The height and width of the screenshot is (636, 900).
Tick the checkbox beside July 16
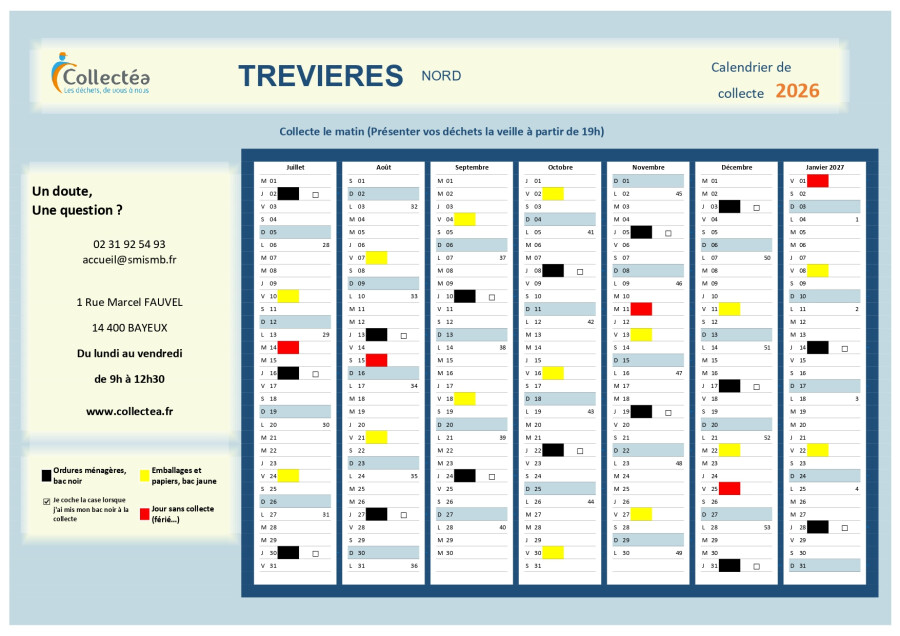[315, 373]
